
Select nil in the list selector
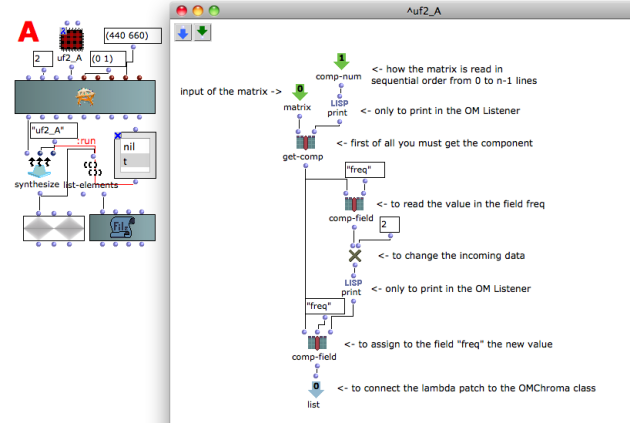135,147
